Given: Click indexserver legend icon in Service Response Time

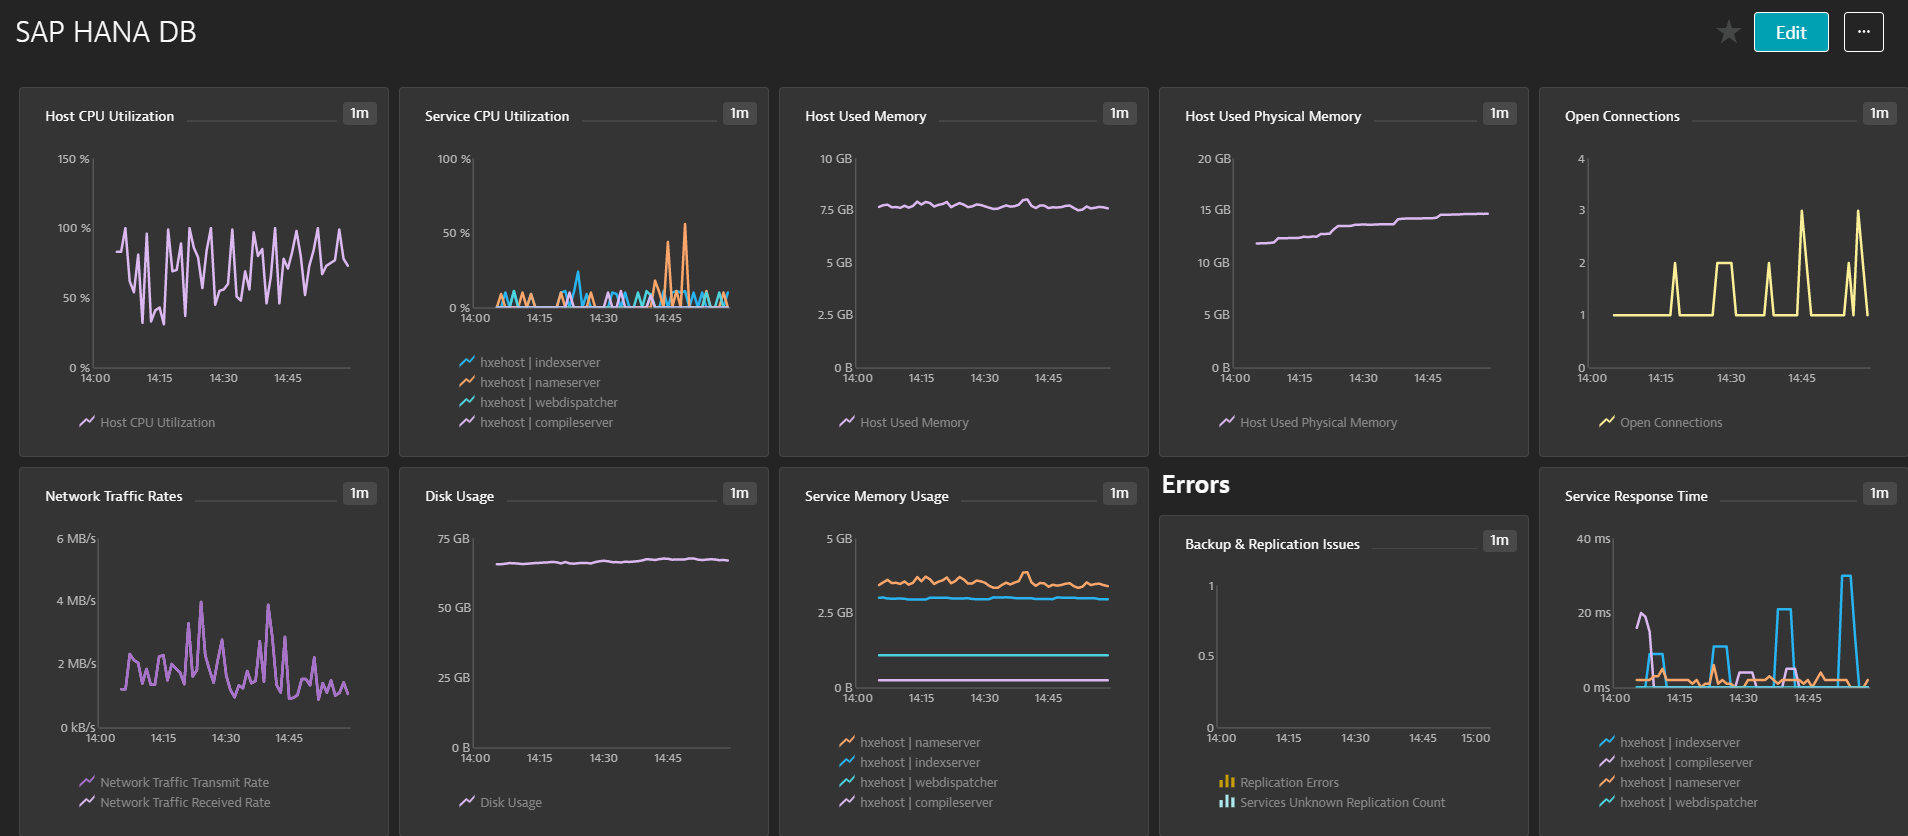Looking at the screenshot, I should (1607, 742).
